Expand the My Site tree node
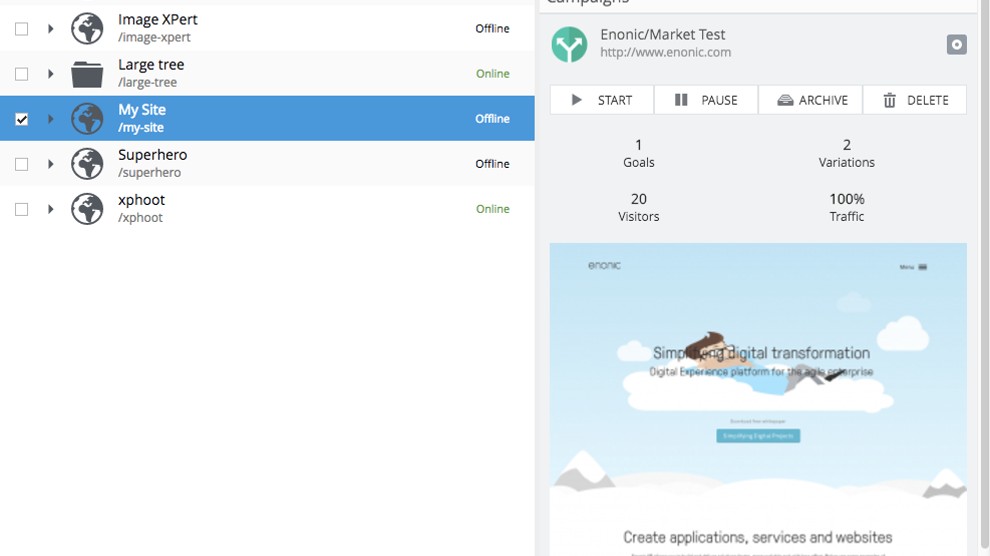 pos(51,119)
